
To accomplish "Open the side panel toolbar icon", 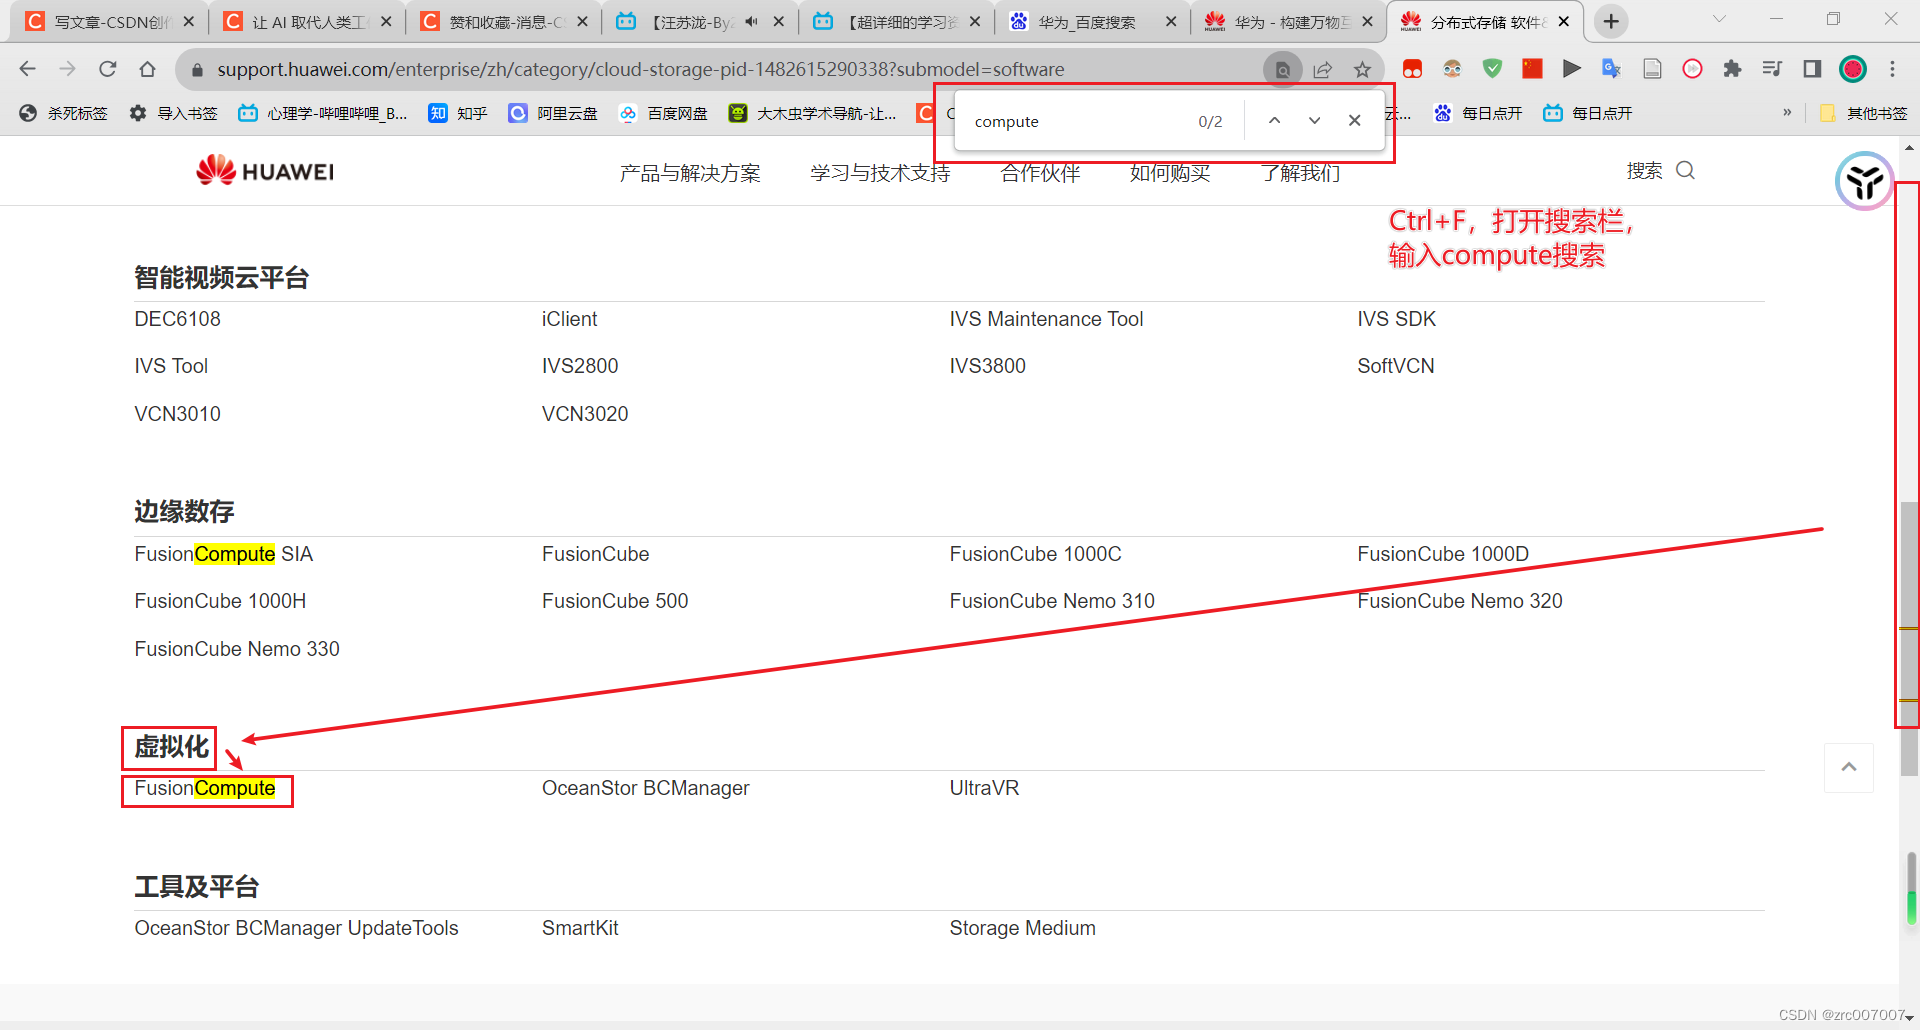I will pyautogui.click(x=1812, y=69).
